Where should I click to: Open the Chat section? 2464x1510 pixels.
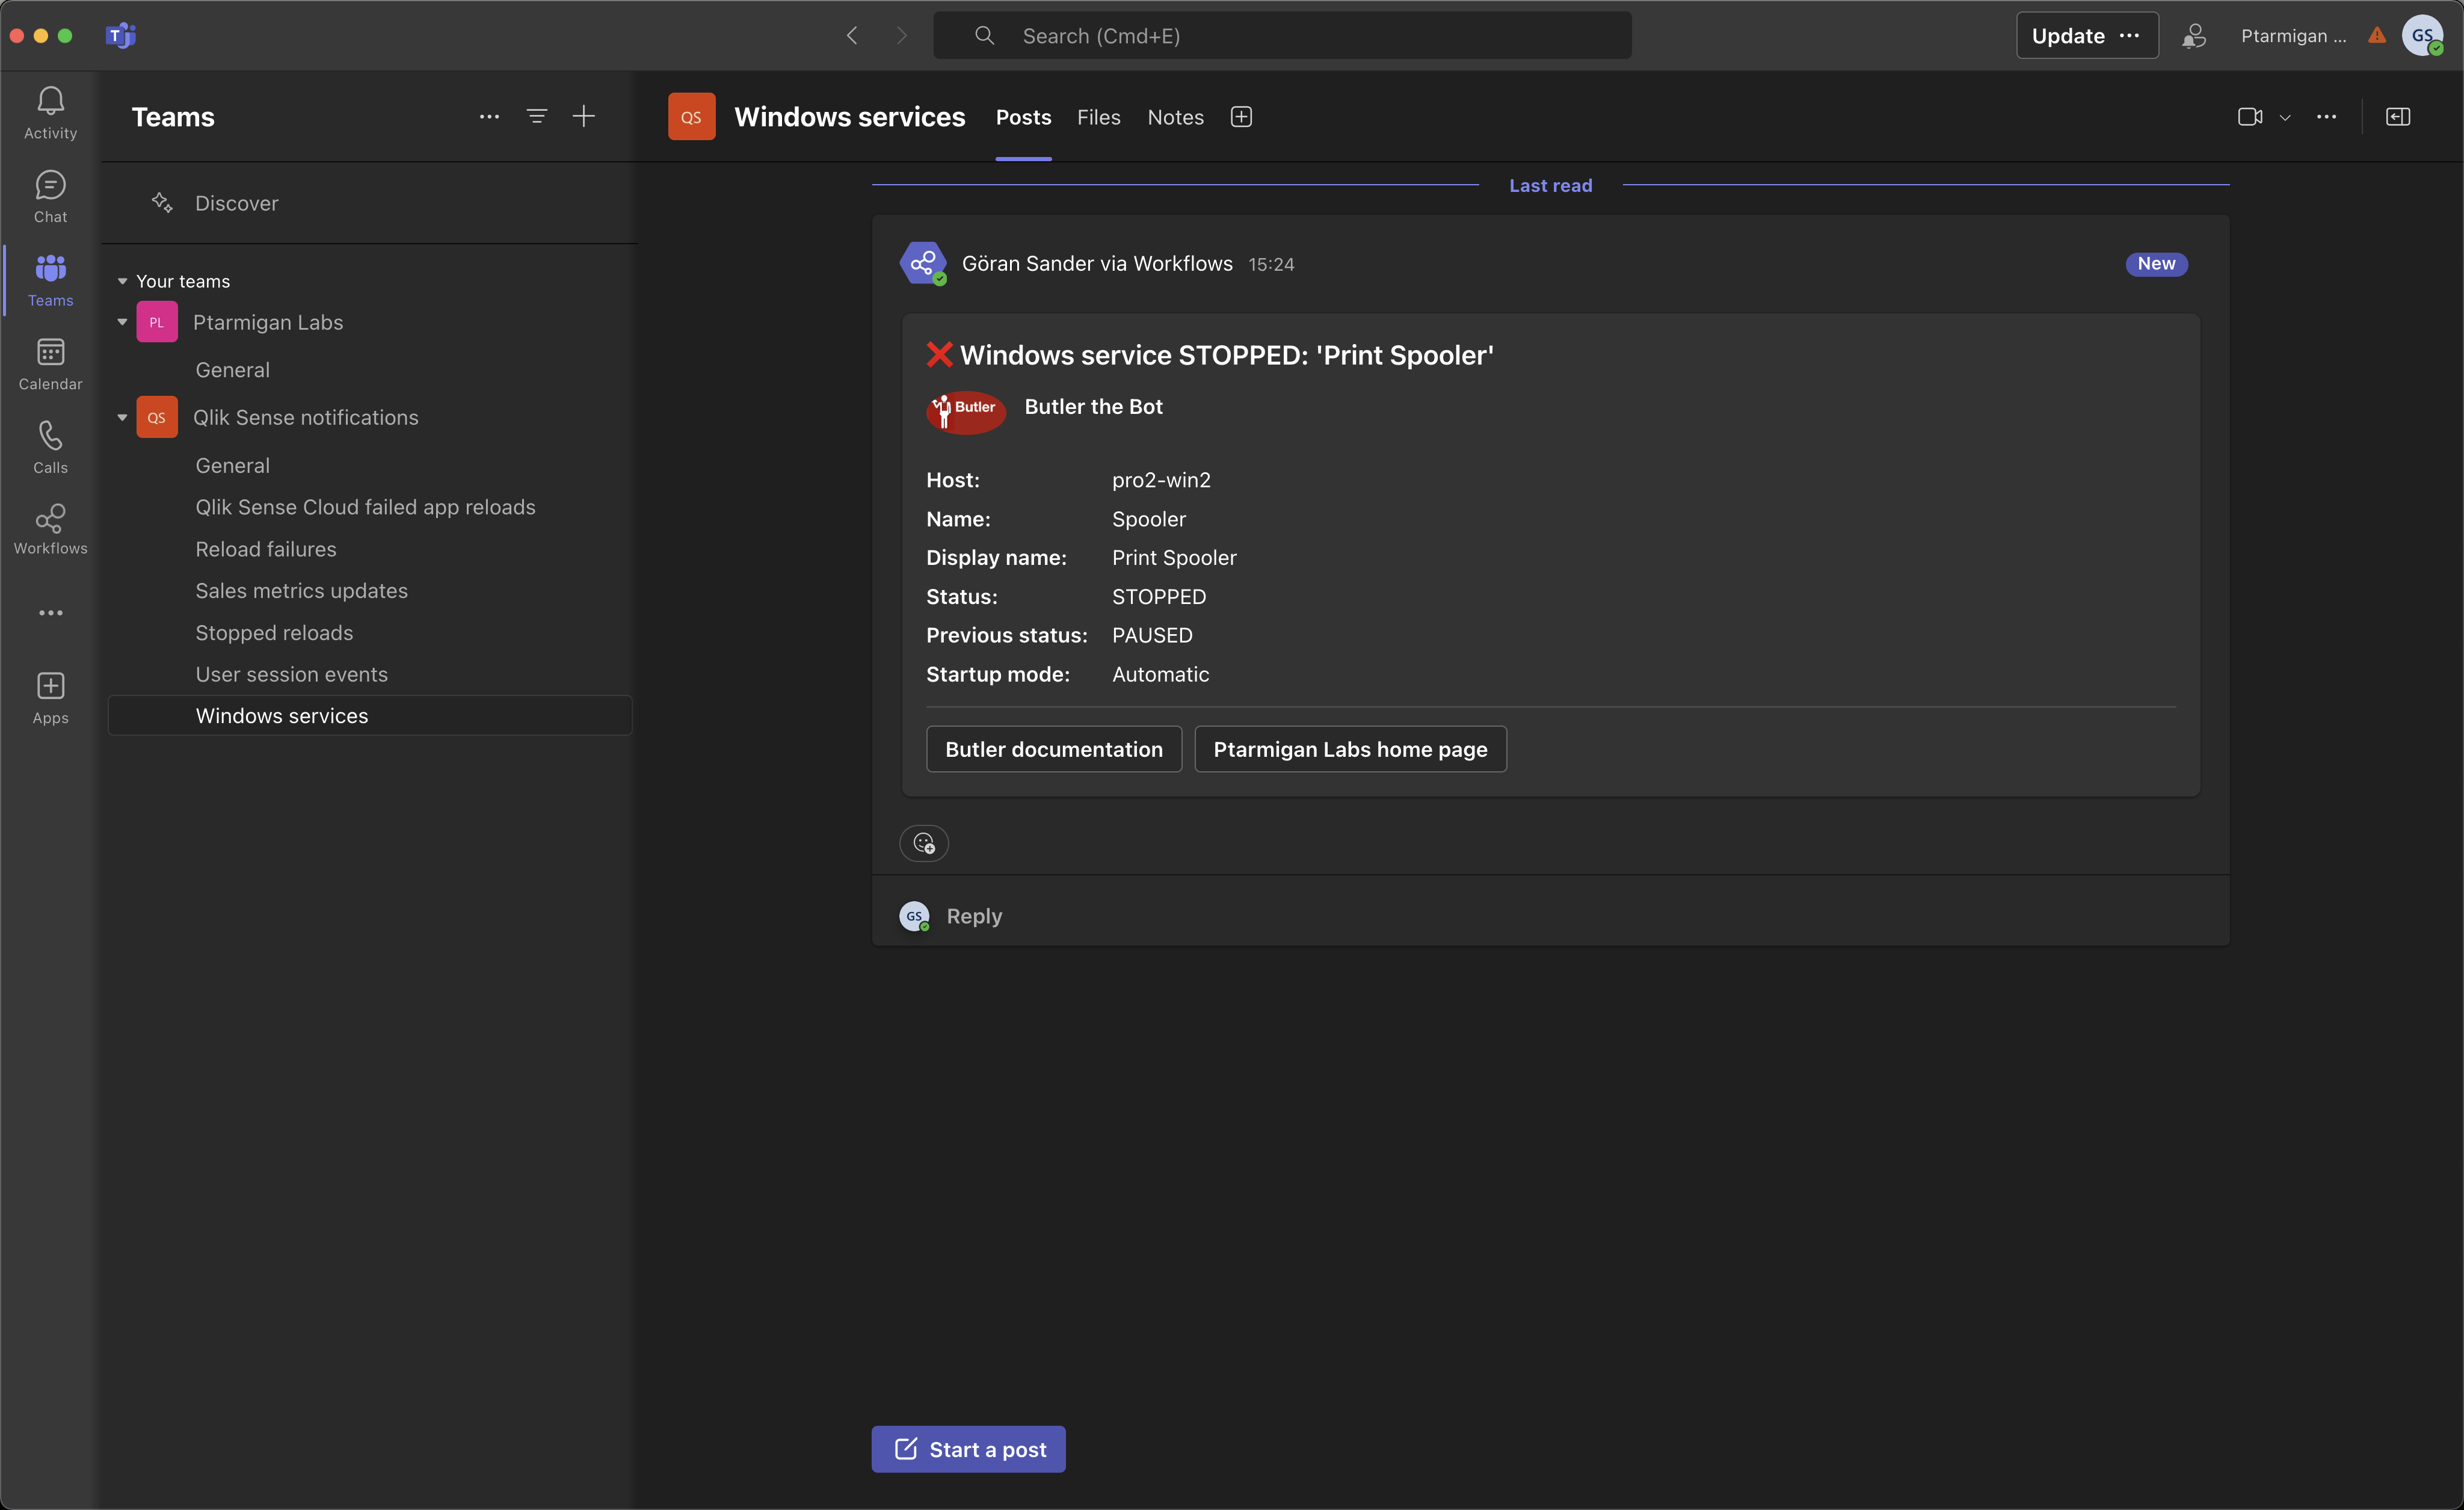click(x=50, y=196)
